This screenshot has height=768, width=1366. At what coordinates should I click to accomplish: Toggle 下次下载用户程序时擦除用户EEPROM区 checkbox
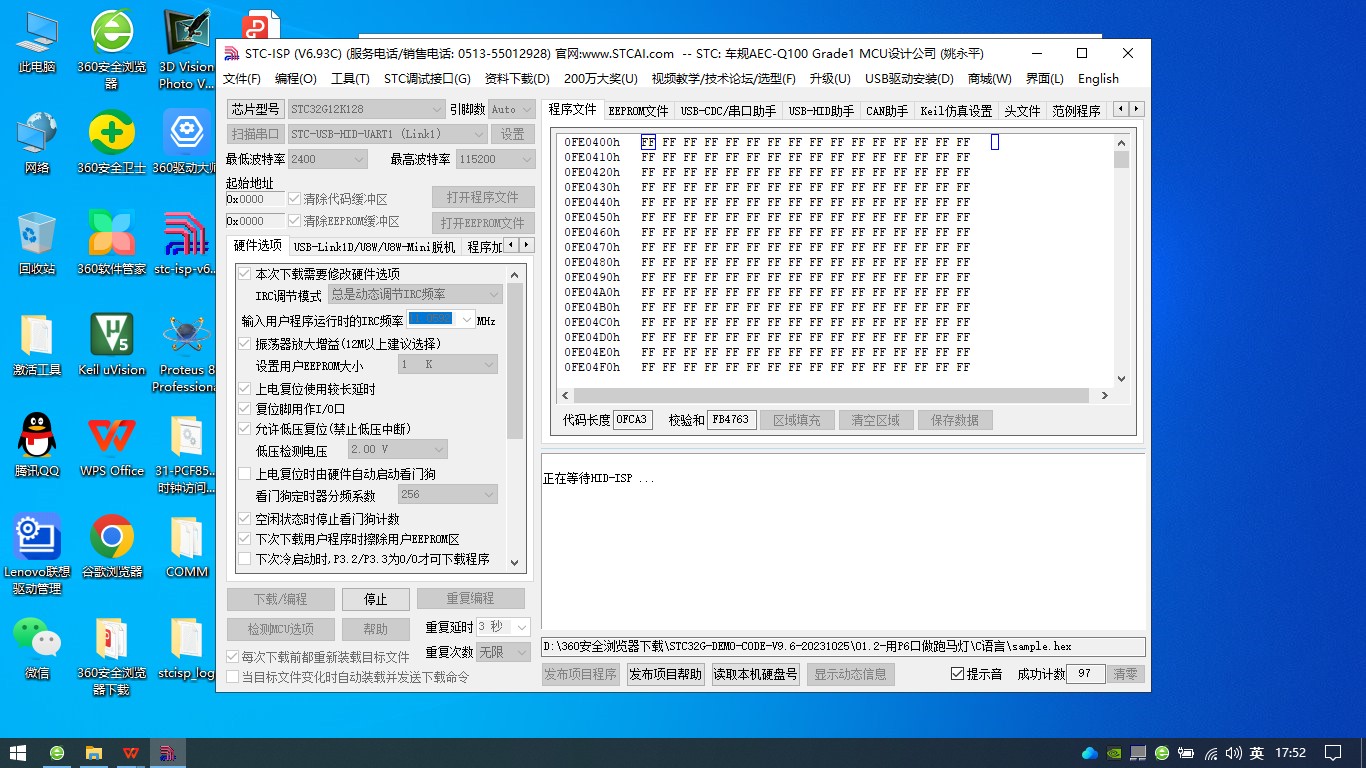[x=245, y=539]
